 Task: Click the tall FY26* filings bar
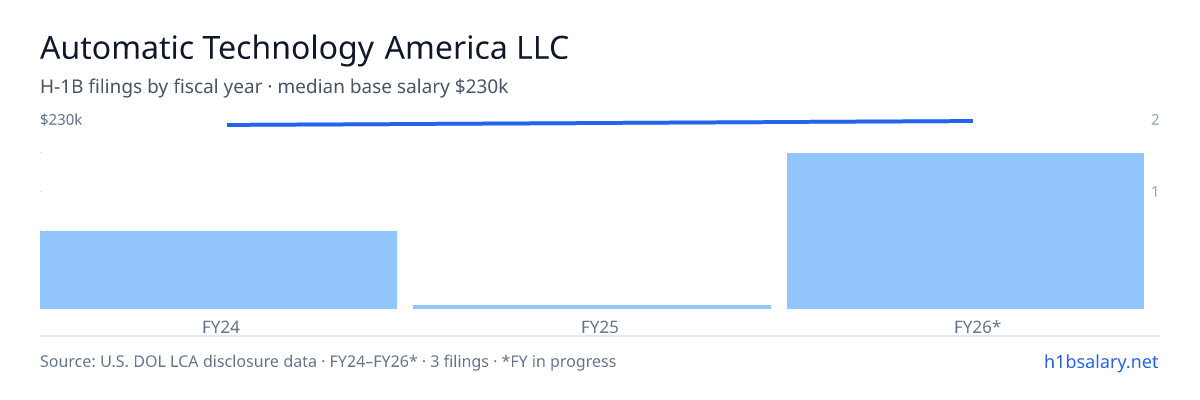click(x=965, y=231)
